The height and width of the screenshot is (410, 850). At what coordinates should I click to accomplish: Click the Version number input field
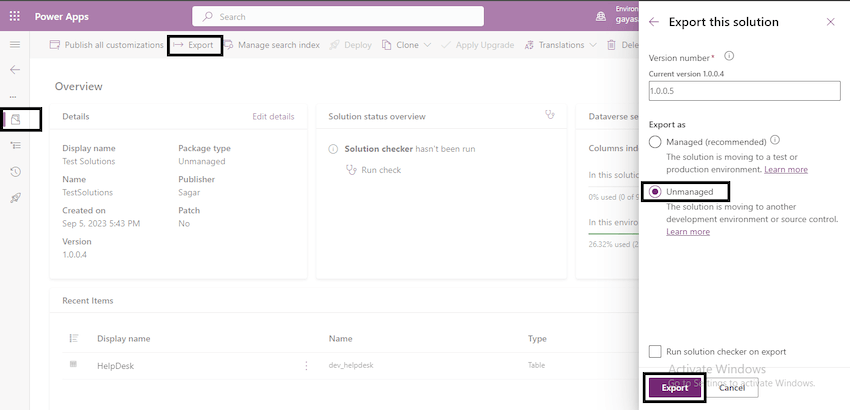(744, 91)
